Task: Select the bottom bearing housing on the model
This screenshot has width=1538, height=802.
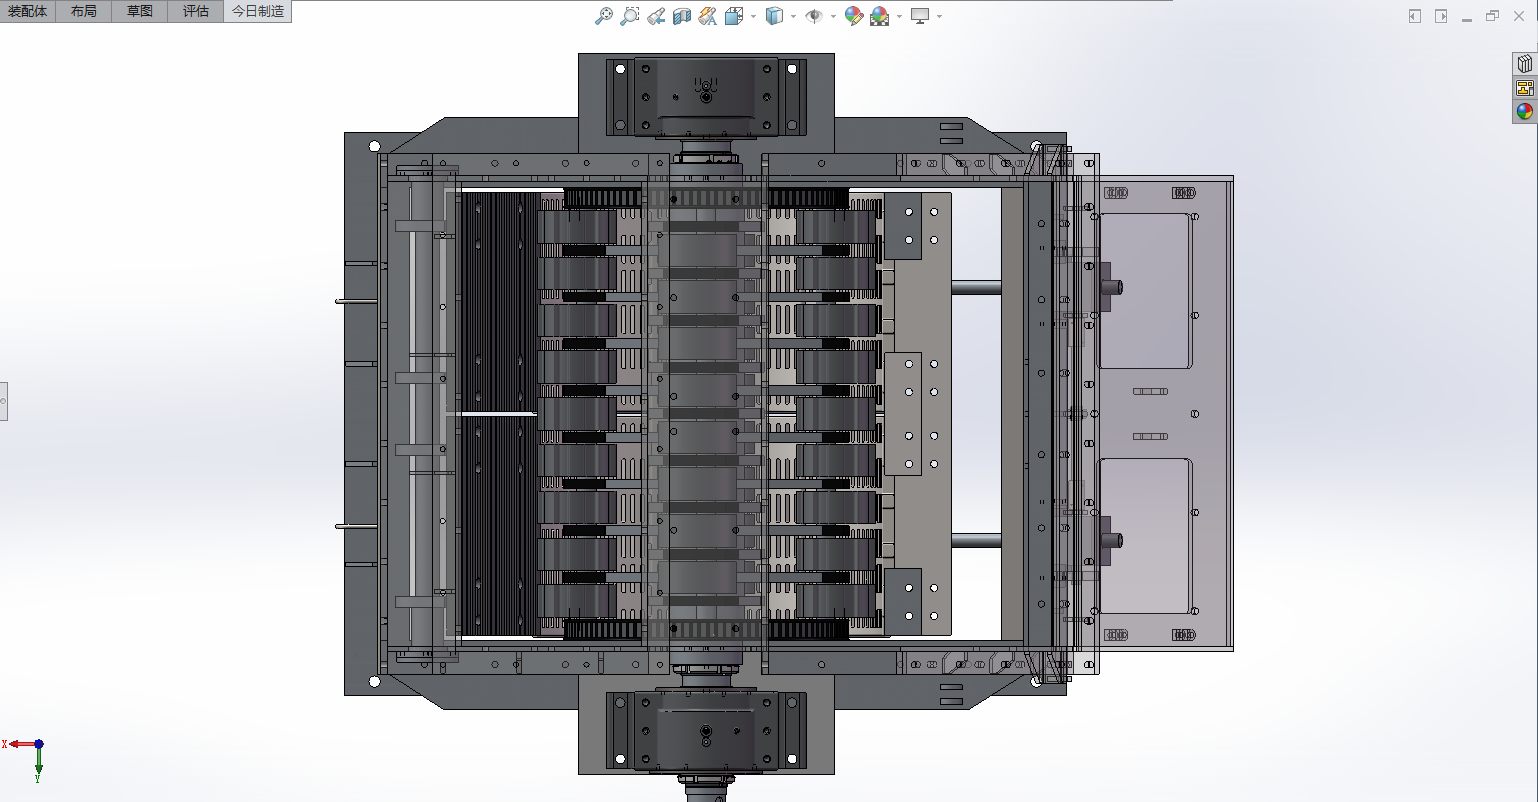Action: click(706, 730)
